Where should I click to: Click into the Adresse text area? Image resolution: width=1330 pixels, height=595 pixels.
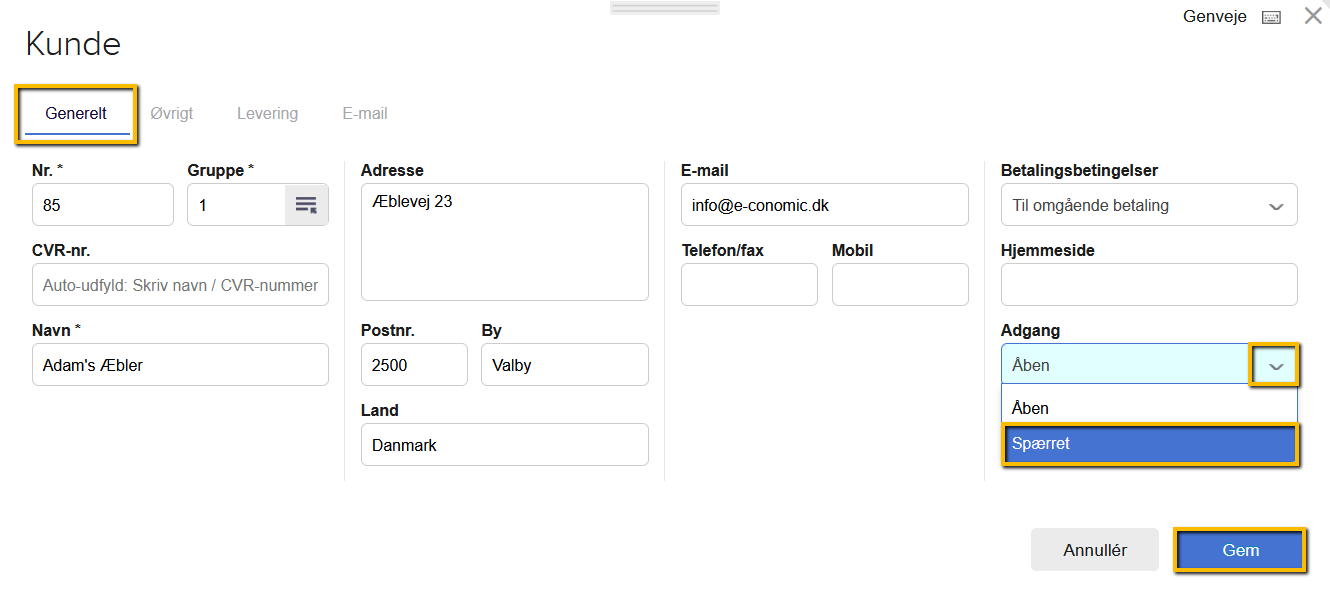504,242
